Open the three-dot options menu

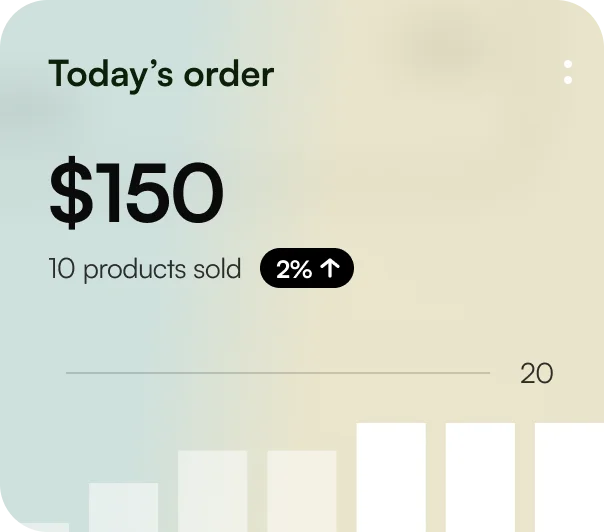568,72
